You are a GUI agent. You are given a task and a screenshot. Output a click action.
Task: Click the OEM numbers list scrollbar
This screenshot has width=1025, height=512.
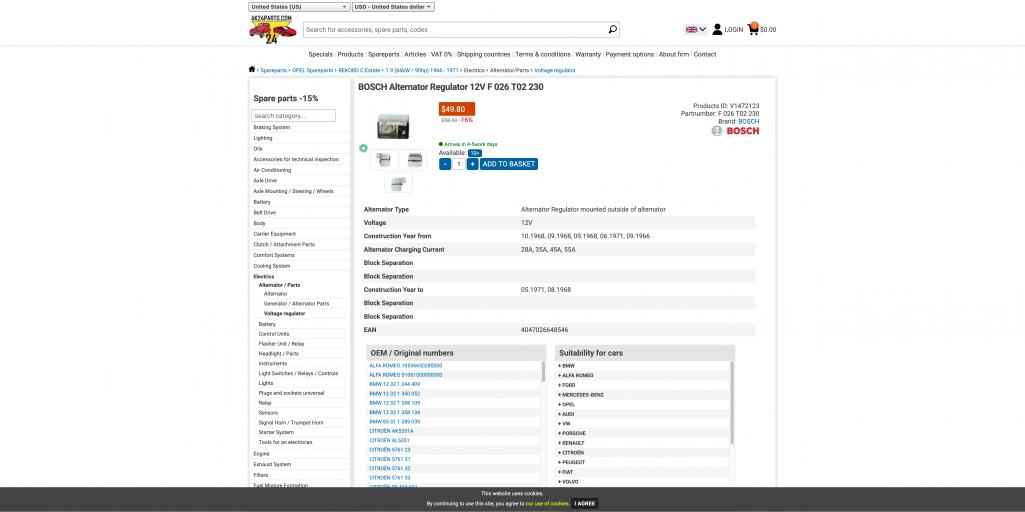(x=543, y=371)
